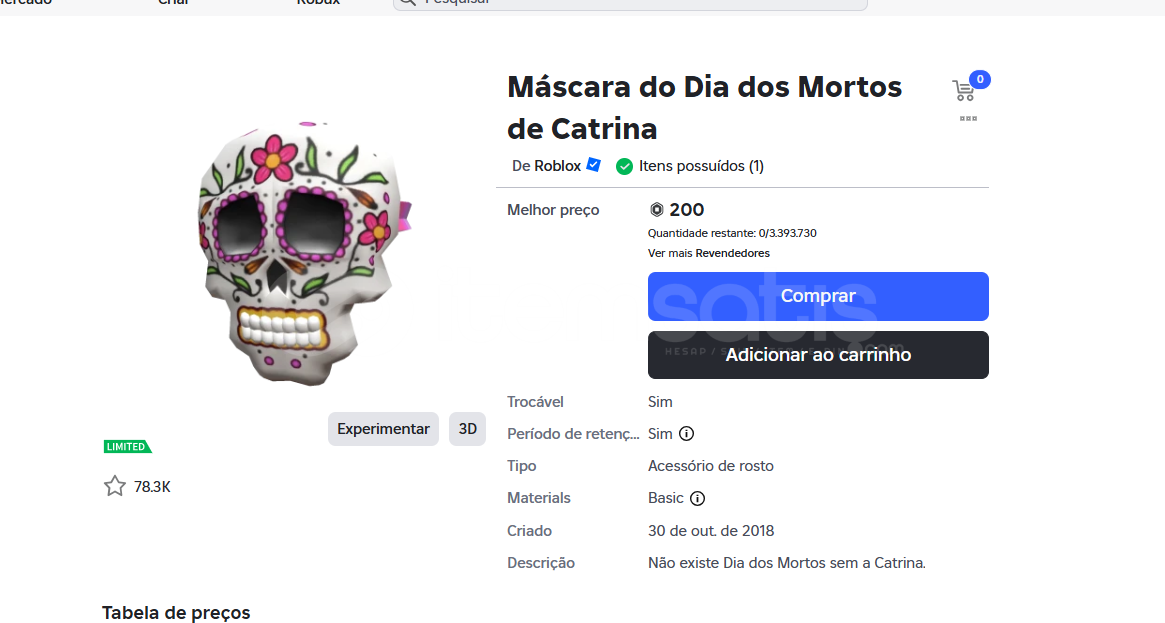Click the blue verified badge beside Roblox

click(594, 165)
